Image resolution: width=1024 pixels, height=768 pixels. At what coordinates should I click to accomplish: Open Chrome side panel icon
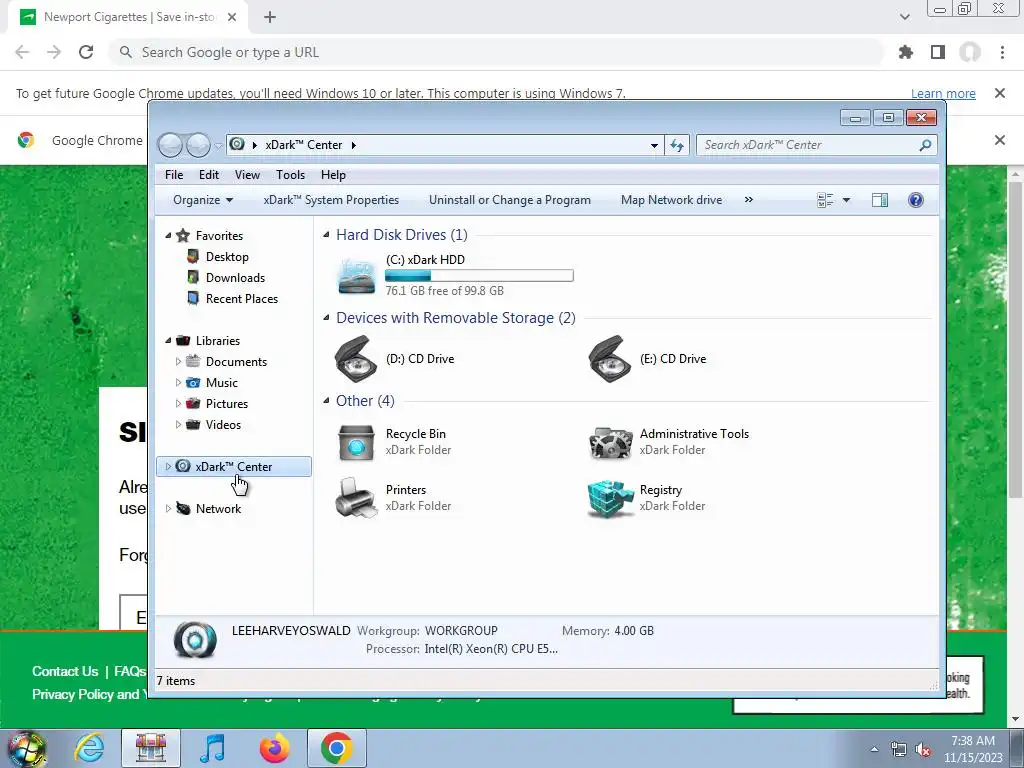pyautogui.click(x=938, y=52)
